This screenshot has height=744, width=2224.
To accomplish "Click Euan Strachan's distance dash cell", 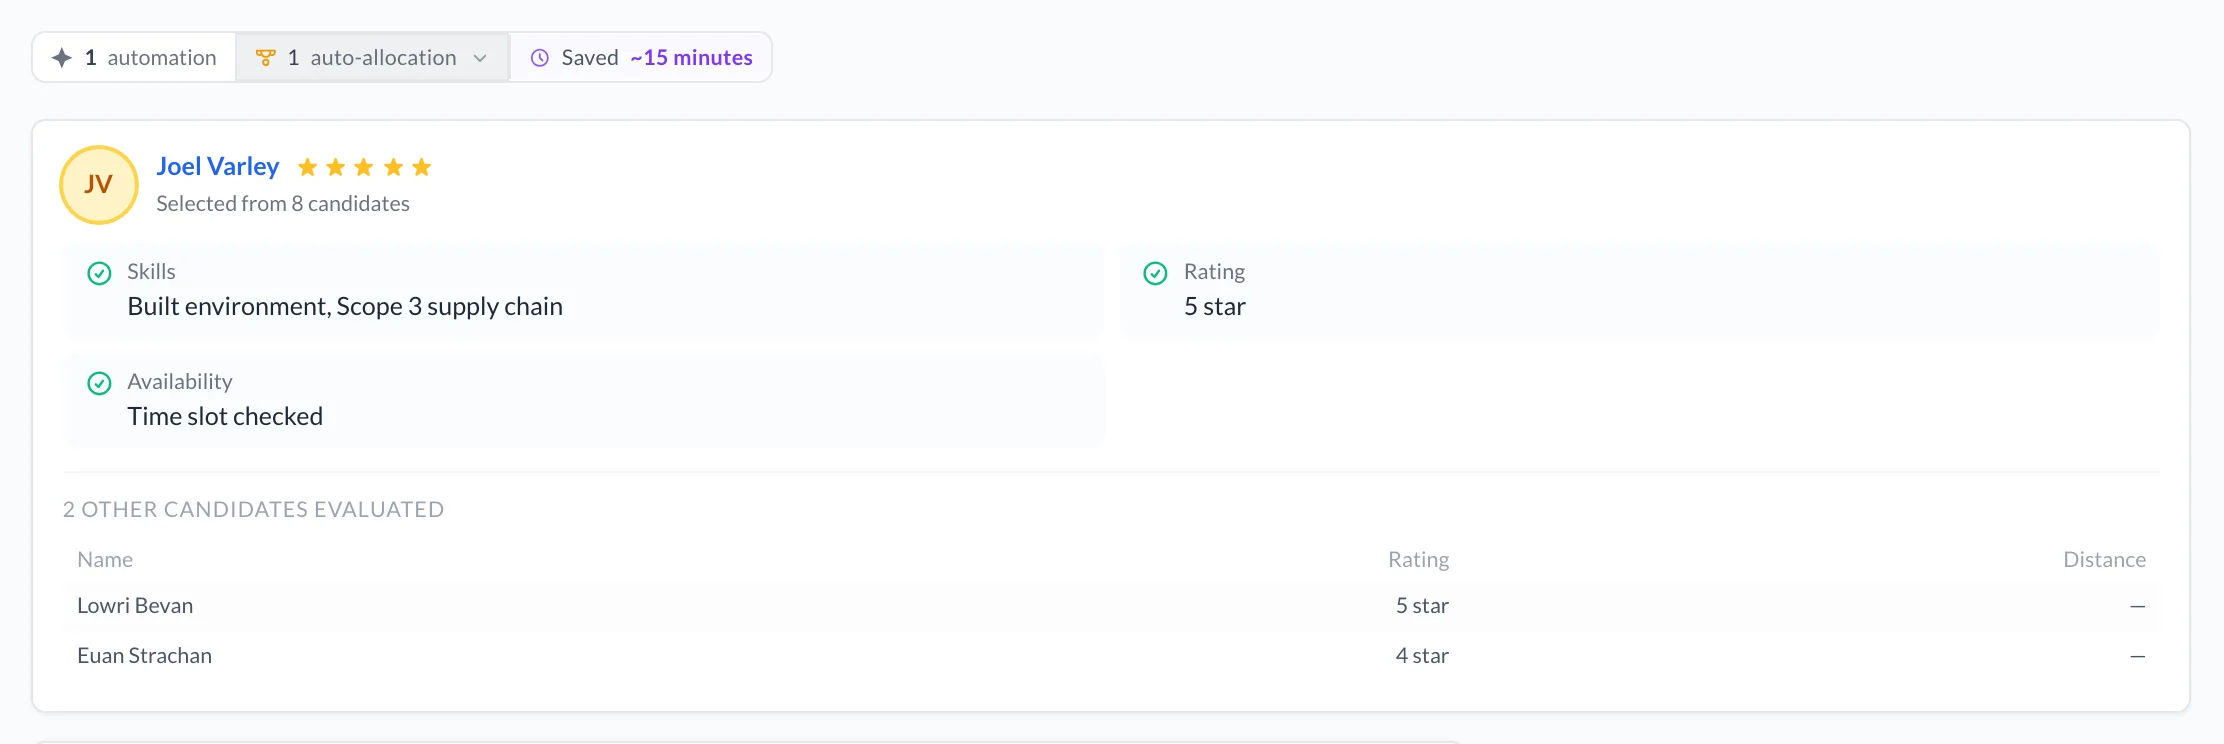I will coord(2138,656).
